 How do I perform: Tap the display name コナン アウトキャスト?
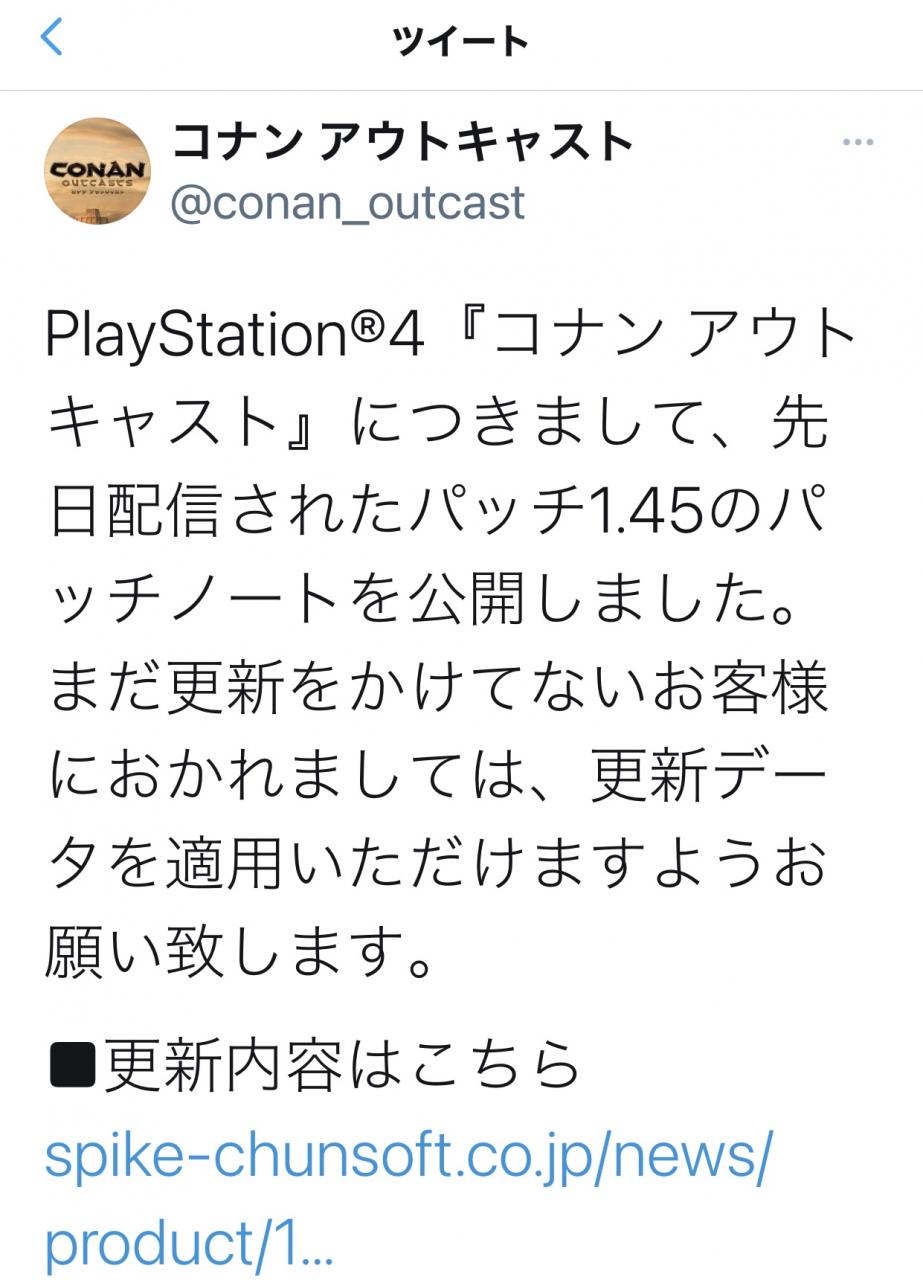pyautogui.click(x=402, y=143)
